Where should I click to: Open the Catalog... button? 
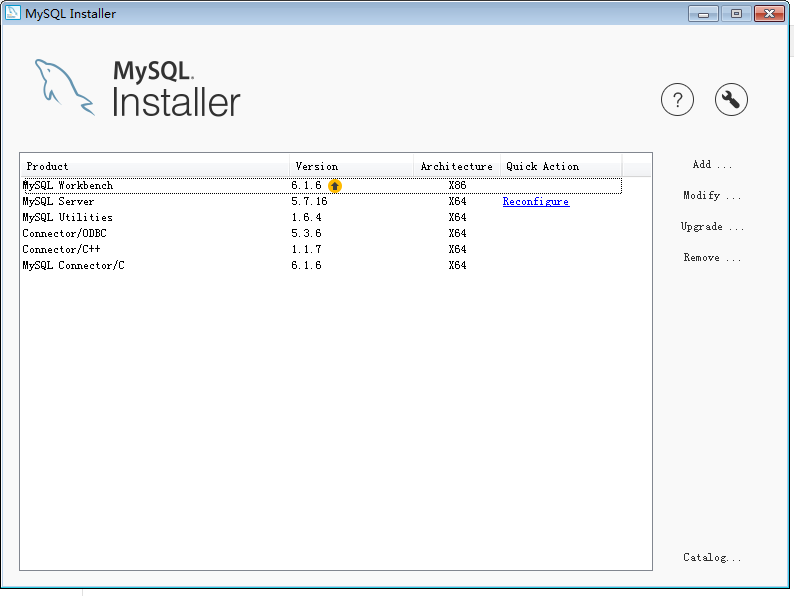coord(712,558)
